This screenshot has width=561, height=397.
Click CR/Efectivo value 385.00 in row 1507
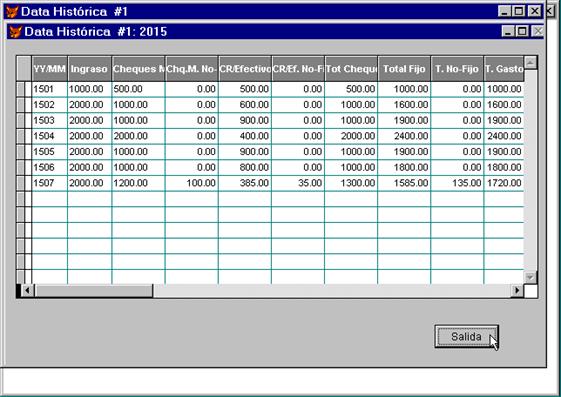tap(245, 183)
